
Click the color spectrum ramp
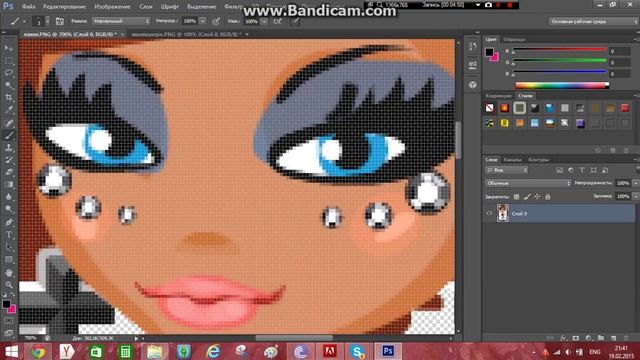tap(562, 85)
